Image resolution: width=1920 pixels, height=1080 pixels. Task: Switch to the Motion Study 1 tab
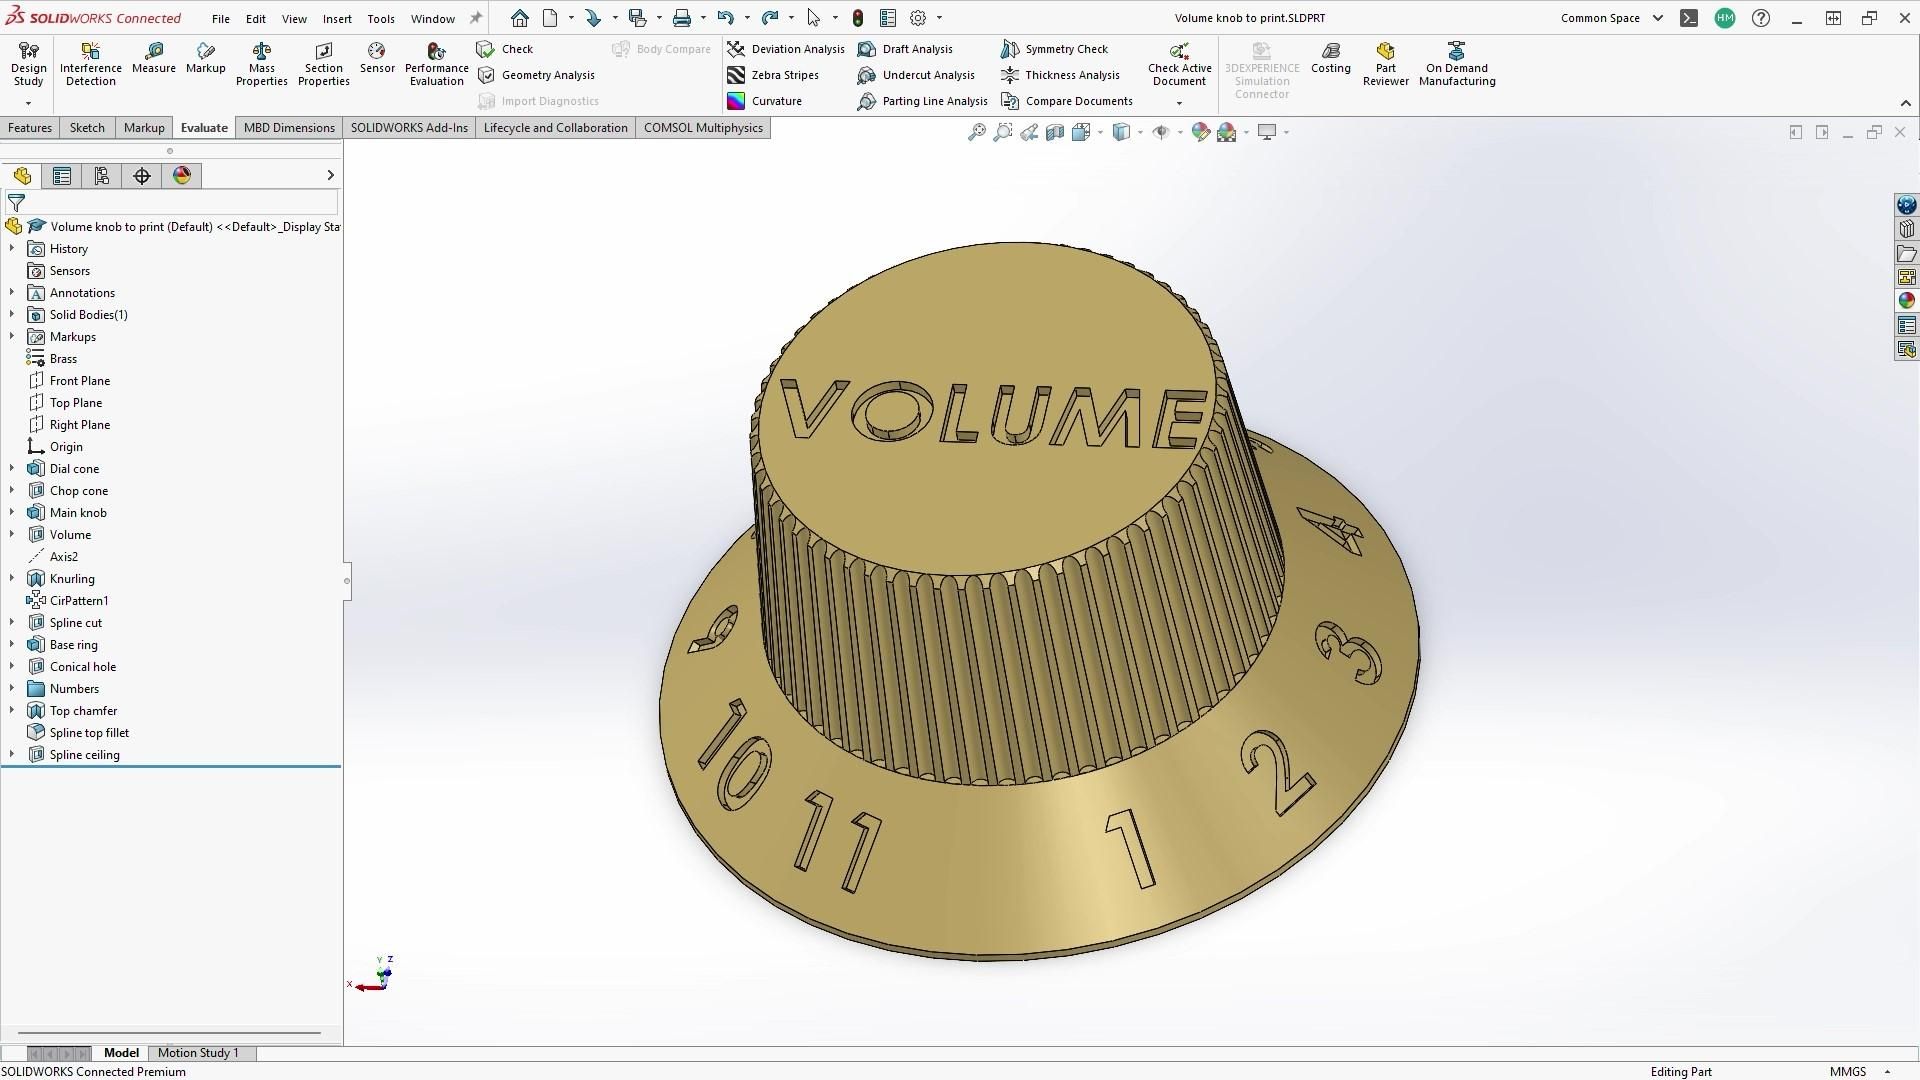coord(198,1053)
